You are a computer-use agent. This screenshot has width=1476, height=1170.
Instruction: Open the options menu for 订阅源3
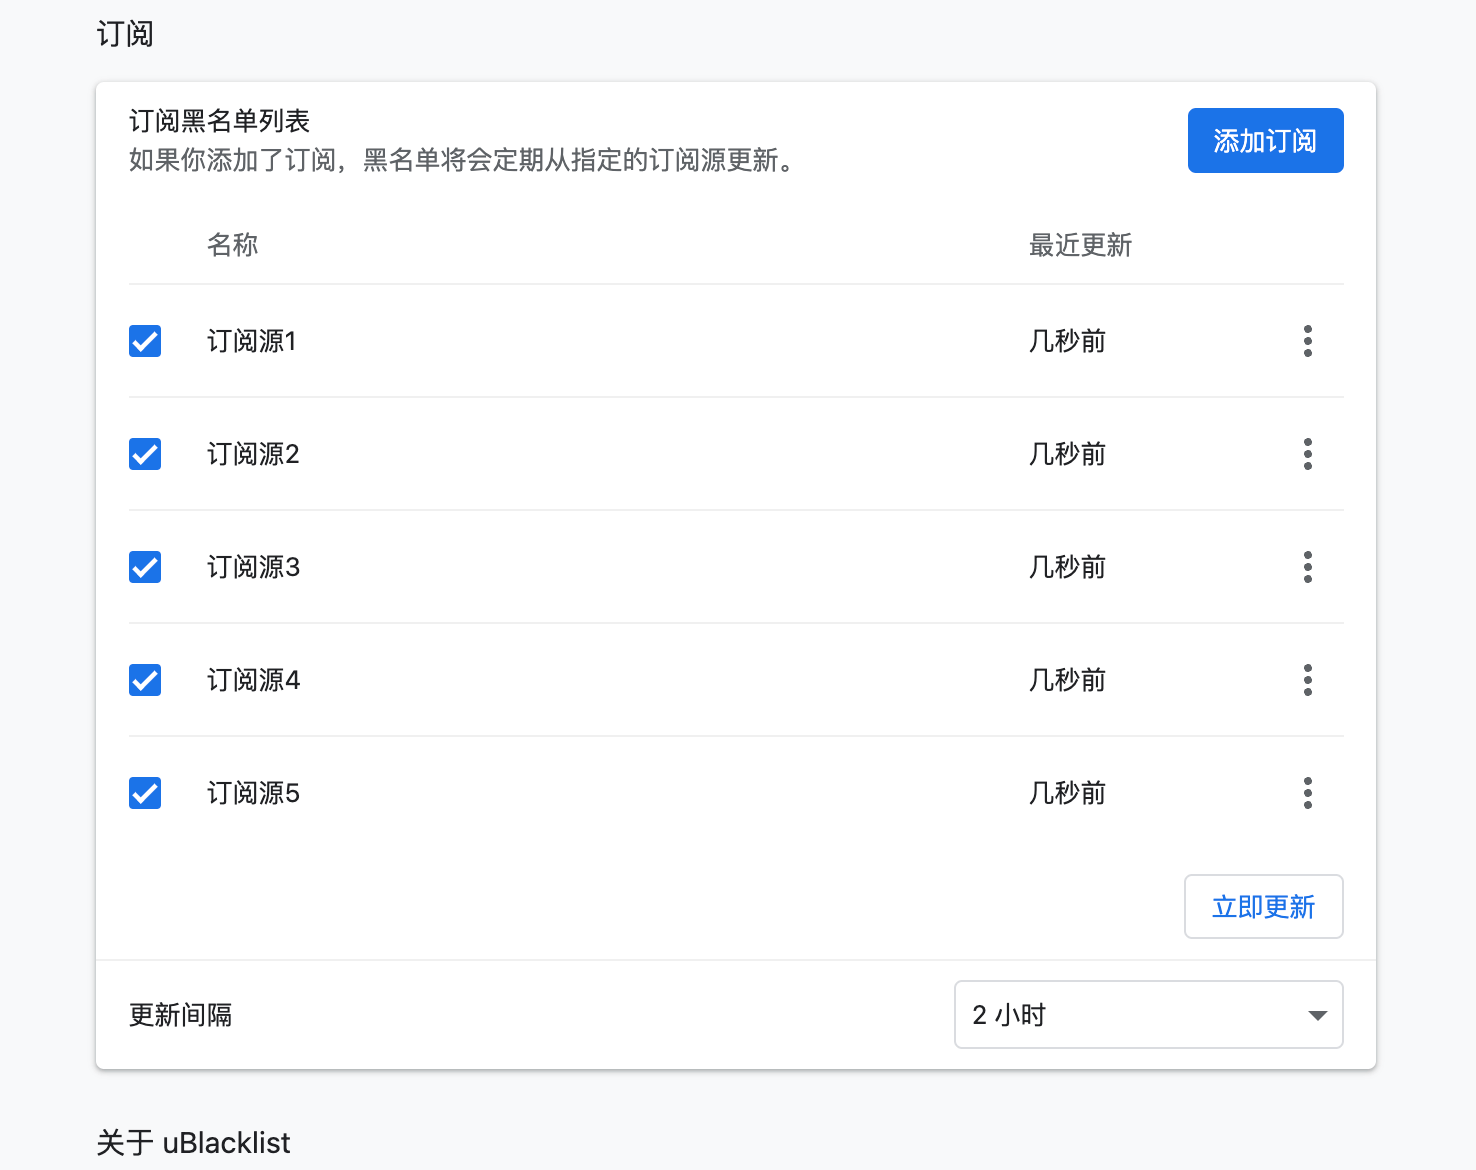[x=1307, y=567]
